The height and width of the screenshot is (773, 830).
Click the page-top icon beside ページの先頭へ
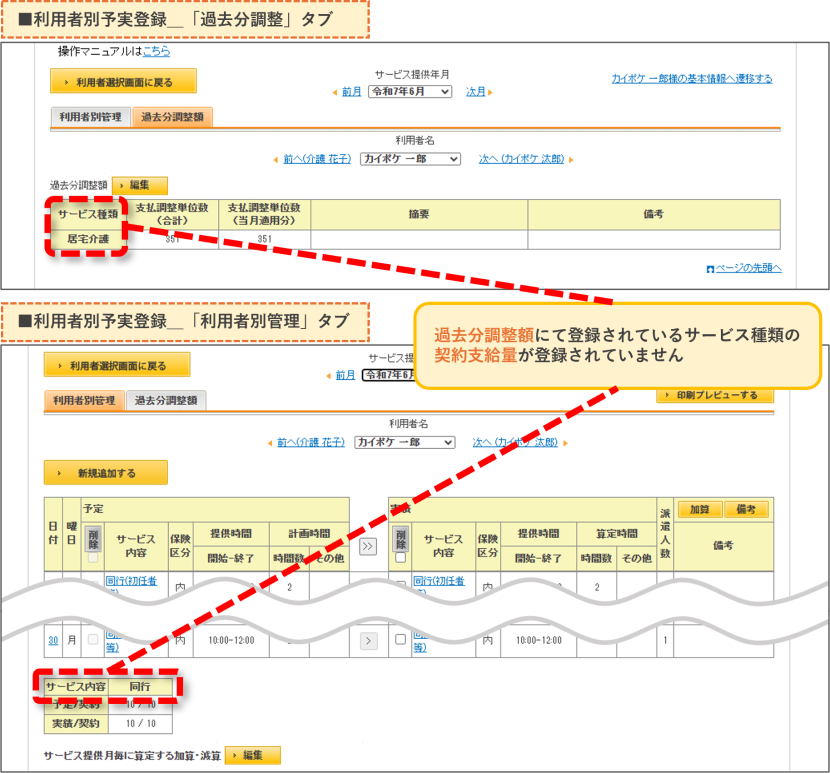pyautogui.click(x=710, y=269)
